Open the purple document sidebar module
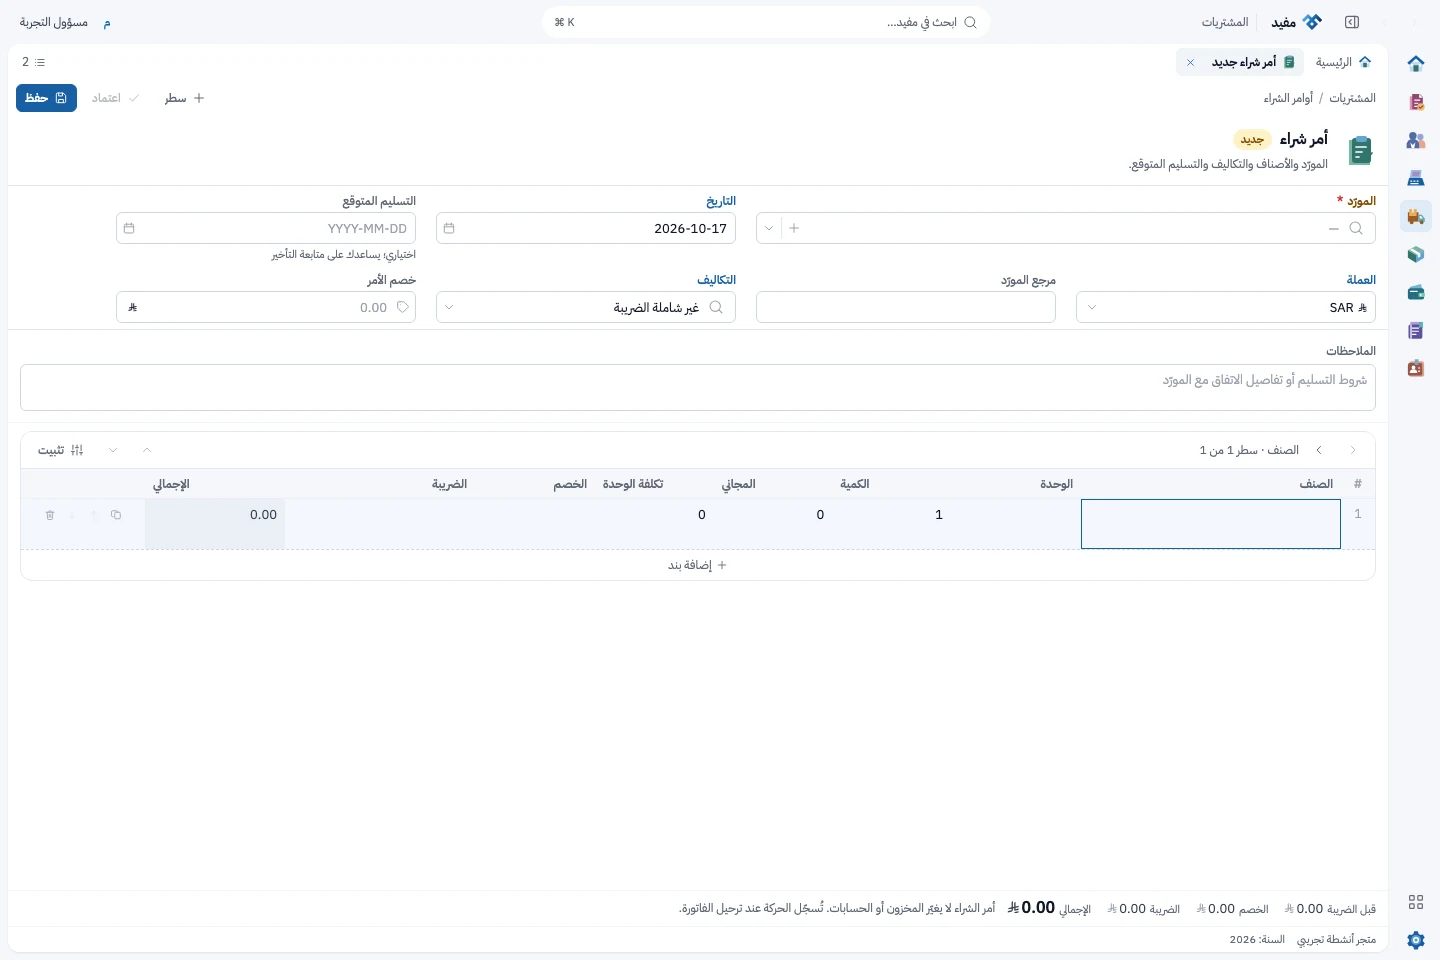The image size is (1440, 960). (1416, 330)
